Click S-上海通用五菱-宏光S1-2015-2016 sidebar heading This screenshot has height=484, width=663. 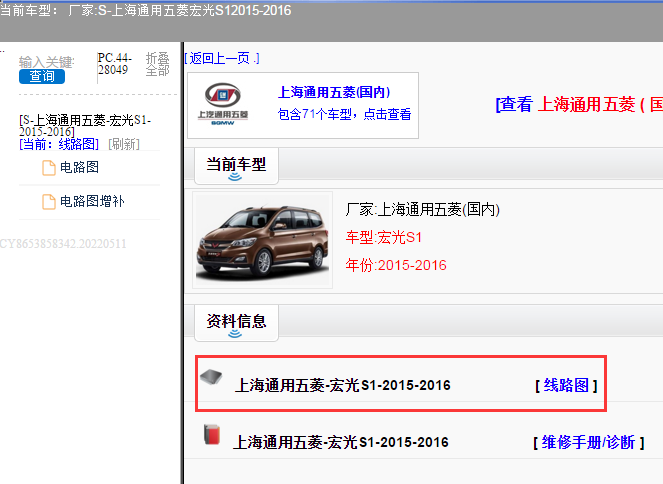tap(85, 126)
